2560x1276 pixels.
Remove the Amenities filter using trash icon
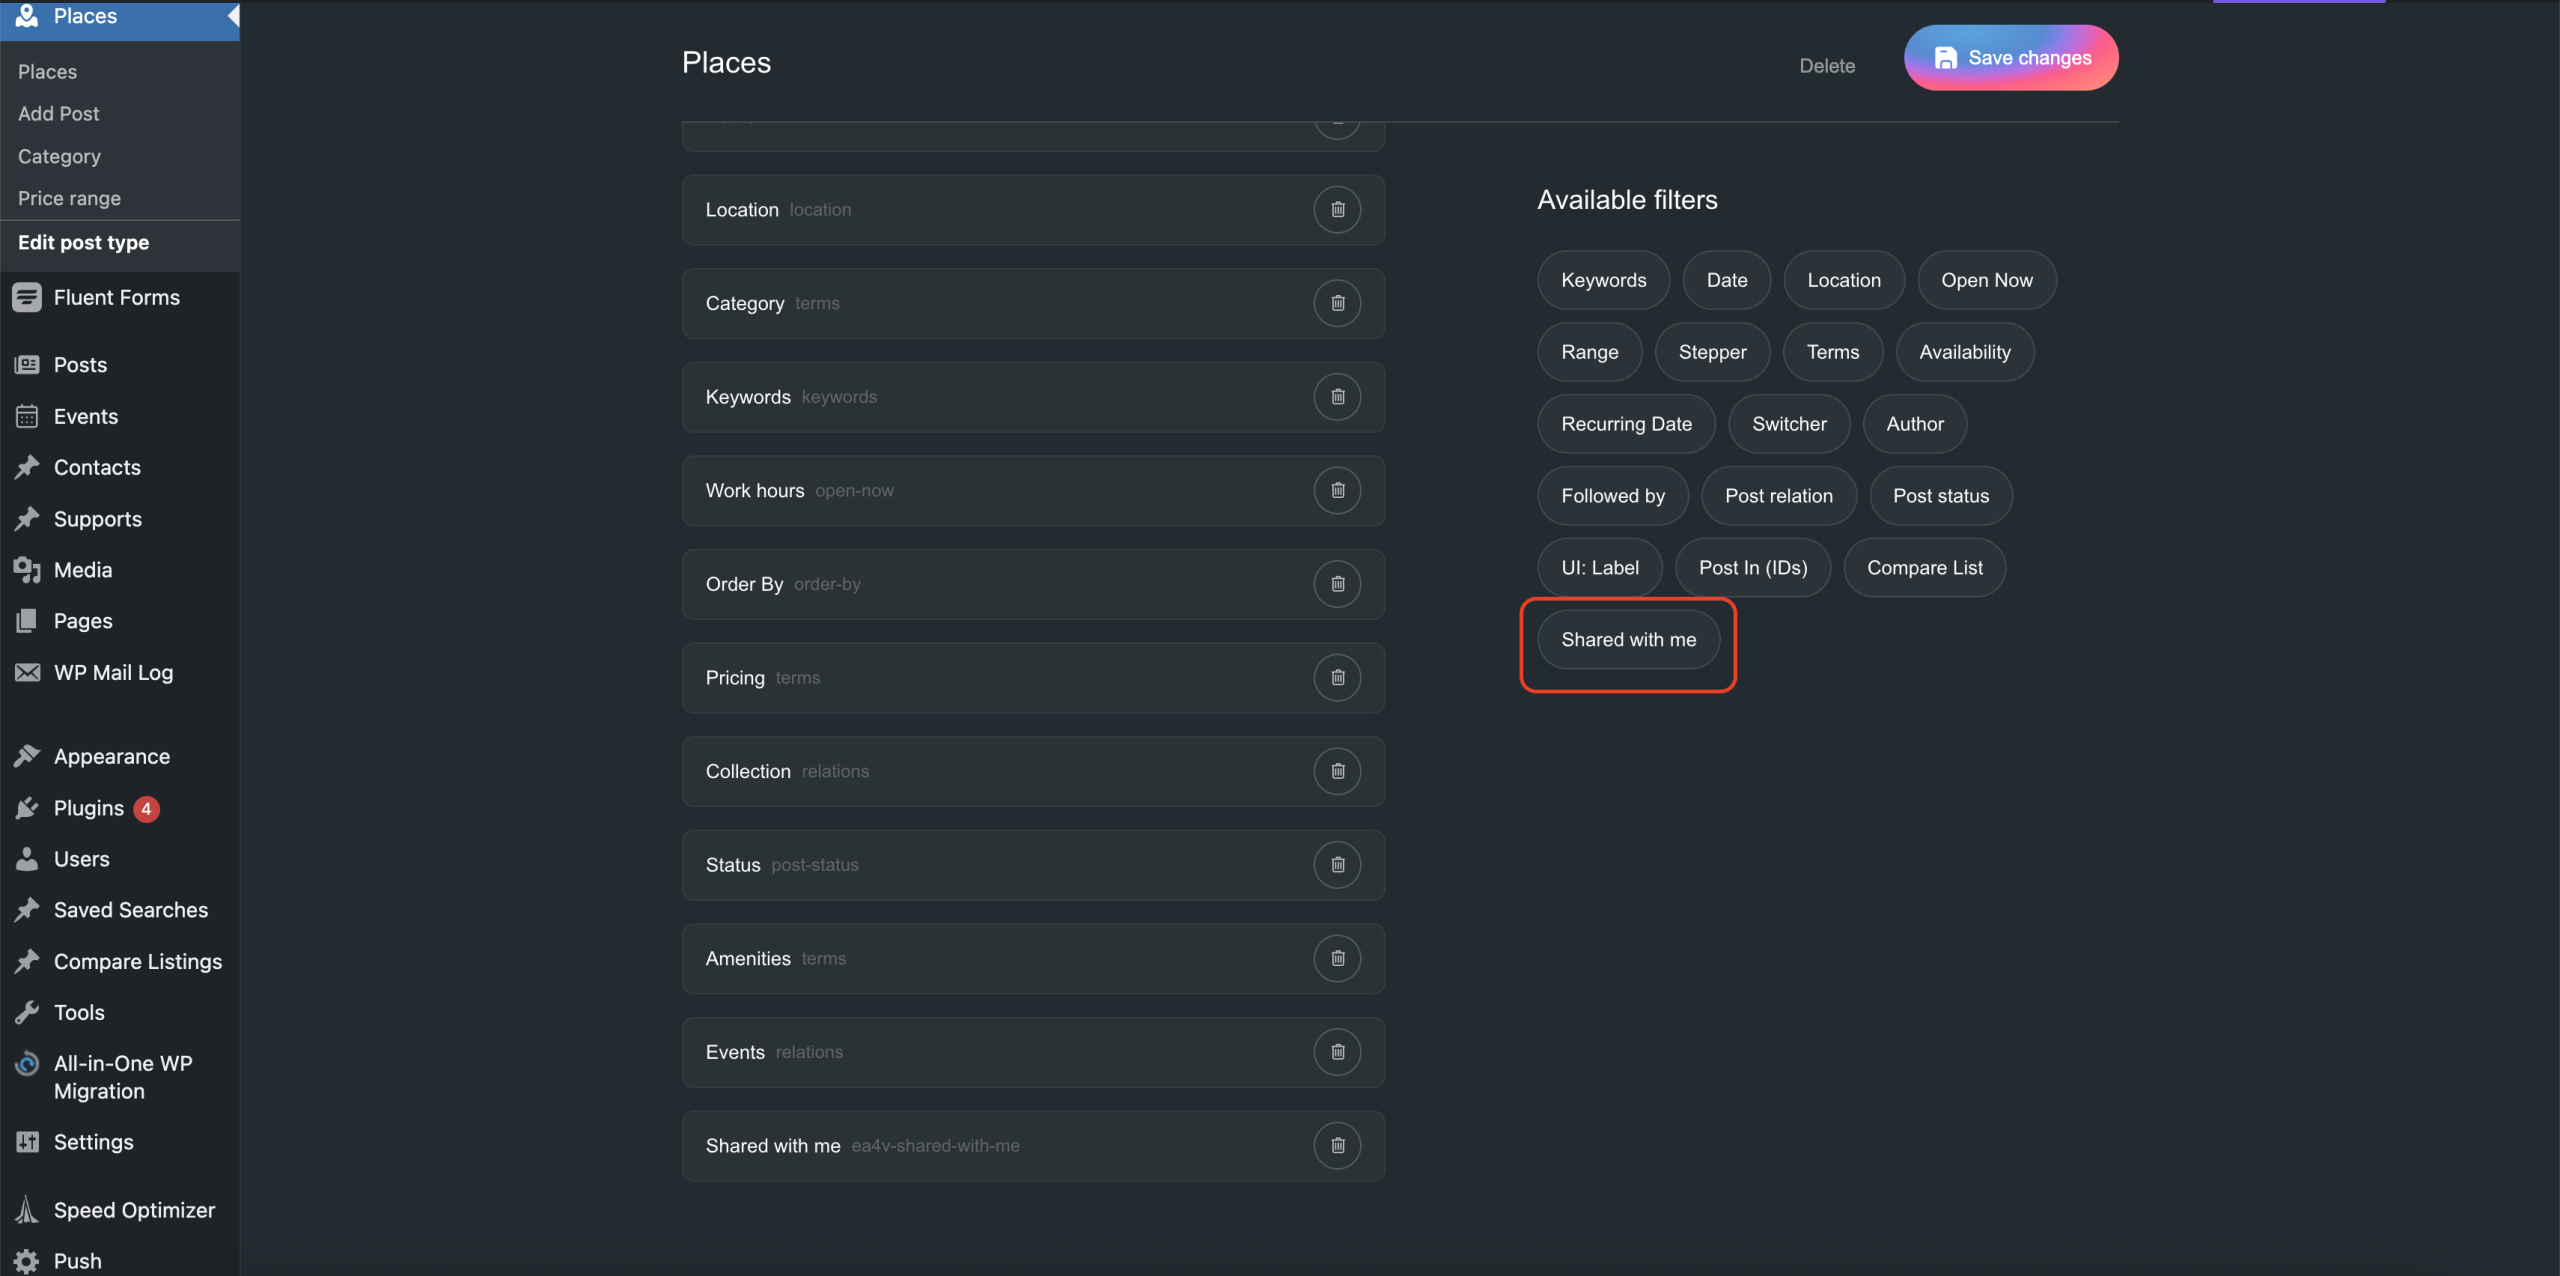[x=1337, y=959]
